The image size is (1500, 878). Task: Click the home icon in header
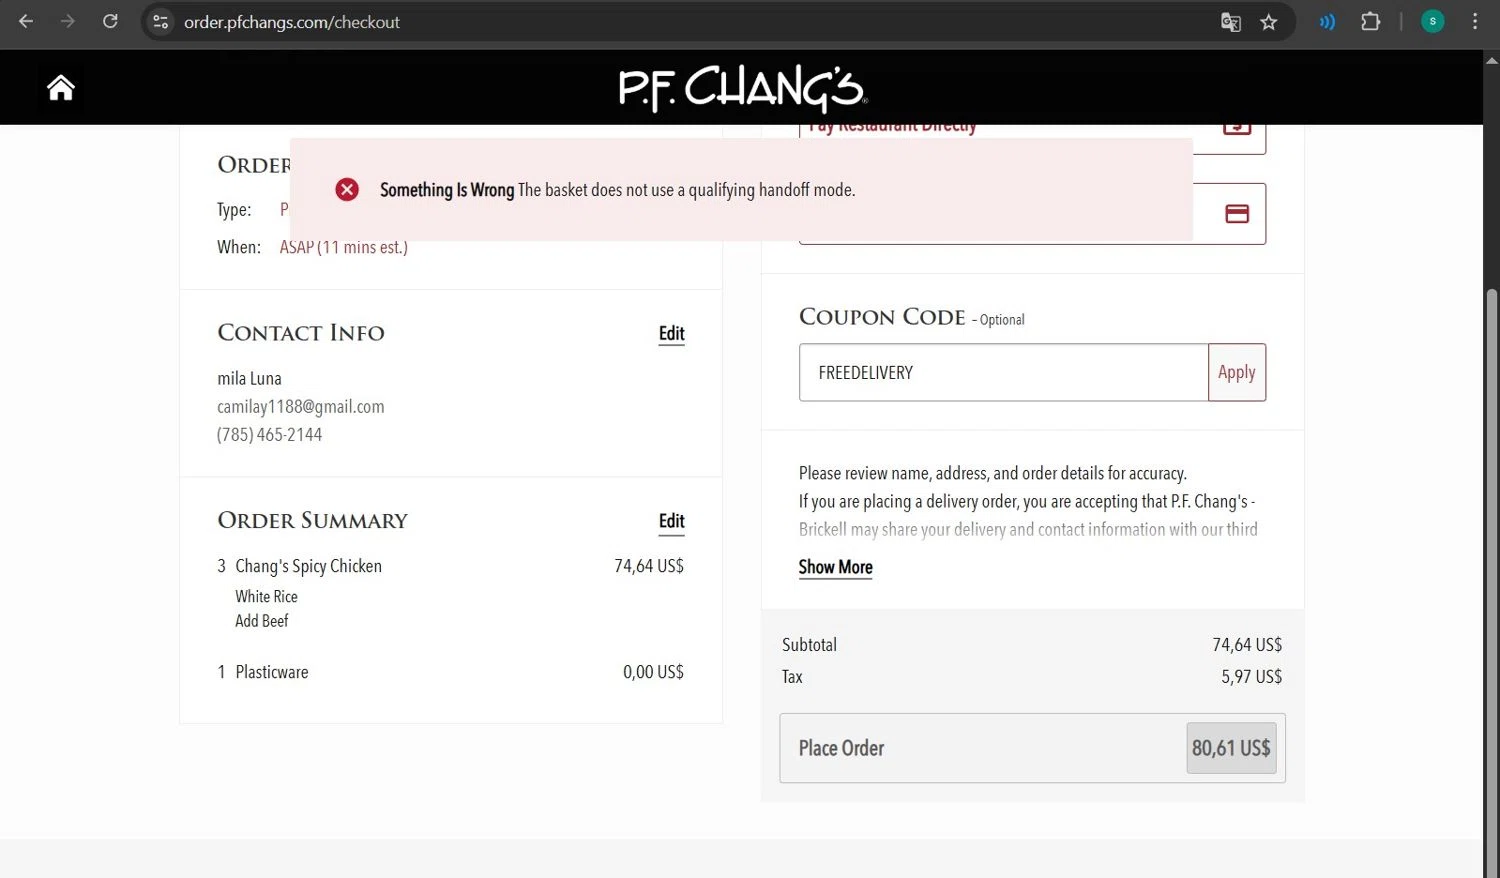(61, 88)
